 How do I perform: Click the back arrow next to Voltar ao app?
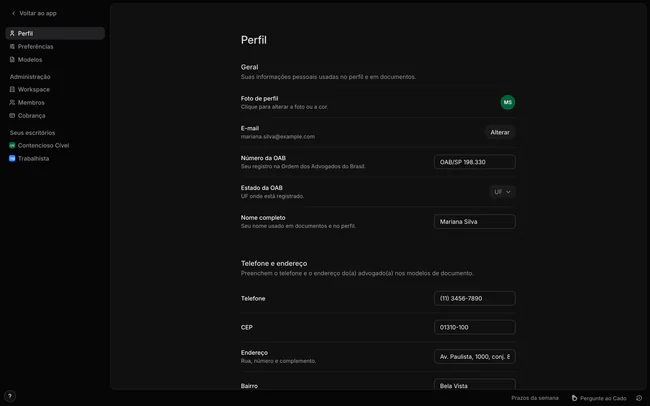click(x=13, y=13)
